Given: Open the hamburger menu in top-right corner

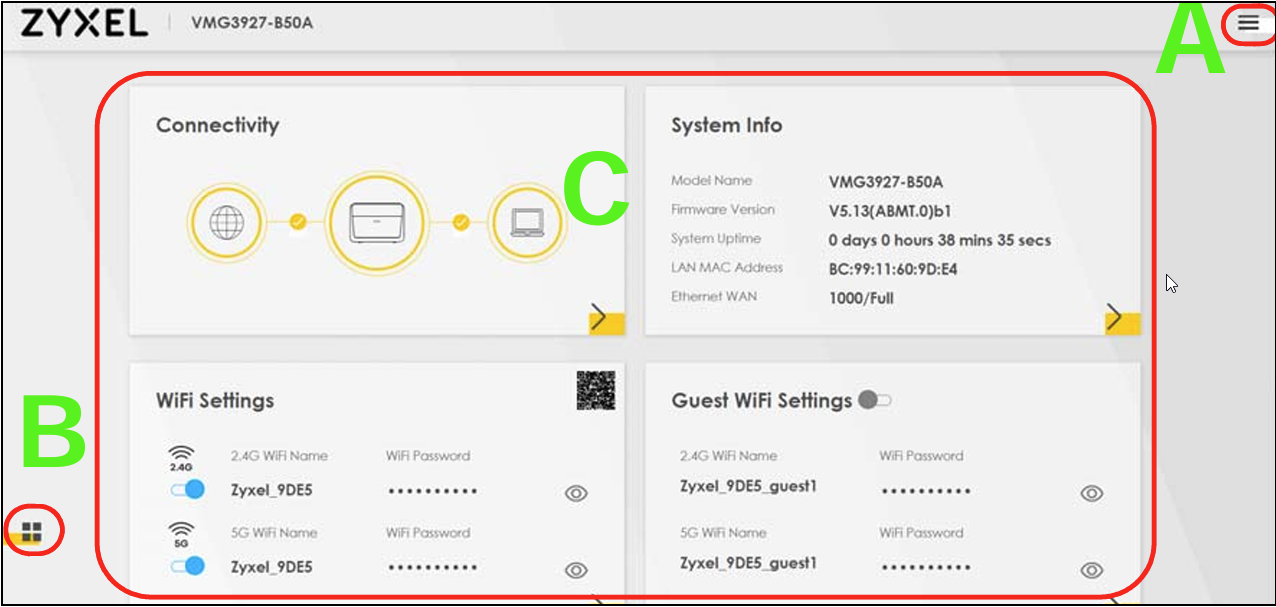Looking at the screenshot, I should click(1248, 24).
